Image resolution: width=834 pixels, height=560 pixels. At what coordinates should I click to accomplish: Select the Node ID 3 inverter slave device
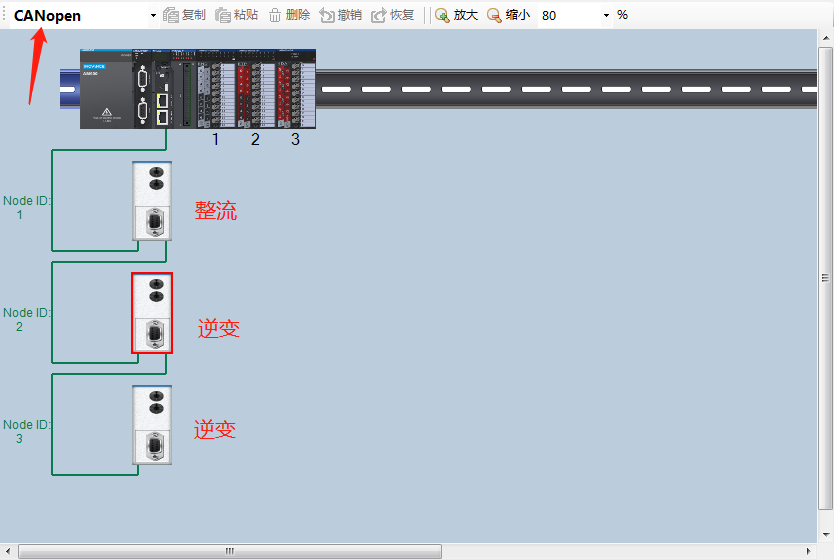(152, 425)
